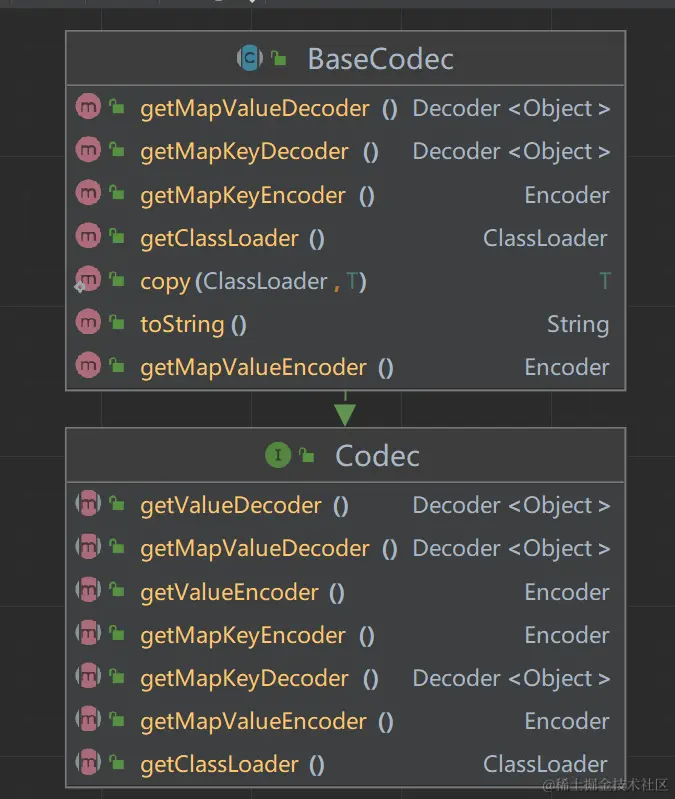This screenshot has width=675, height=799.
Task: Click method icon of BaseCodec getMapValueEncoder
Action: click(88, 365)
